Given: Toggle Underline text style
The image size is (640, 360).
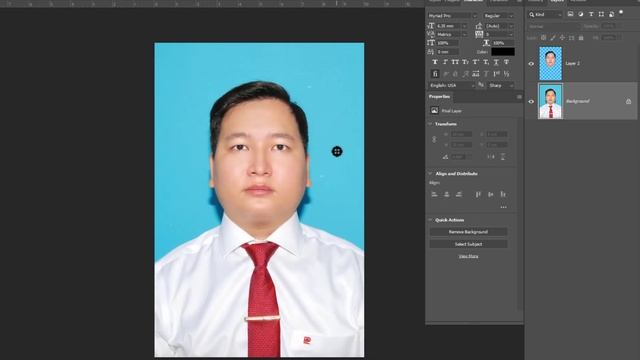Looking at the screenshot, I should click(x=496, y=62).
